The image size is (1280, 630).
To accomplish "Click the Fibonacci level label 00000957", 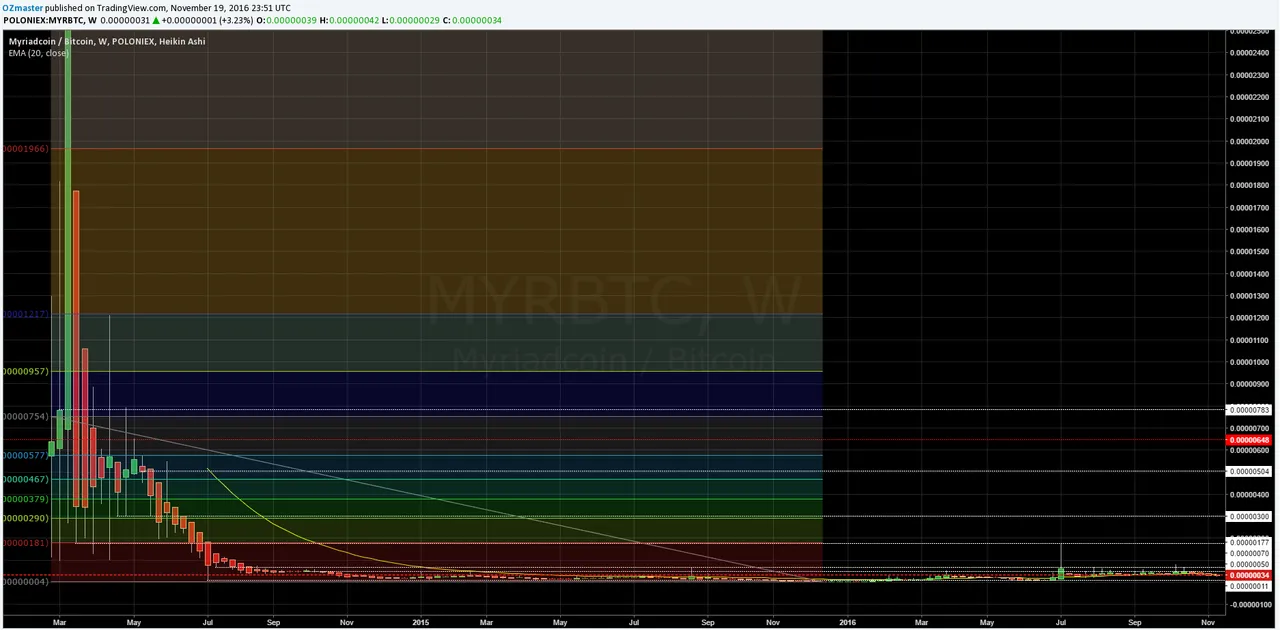I will pos(24,371).
